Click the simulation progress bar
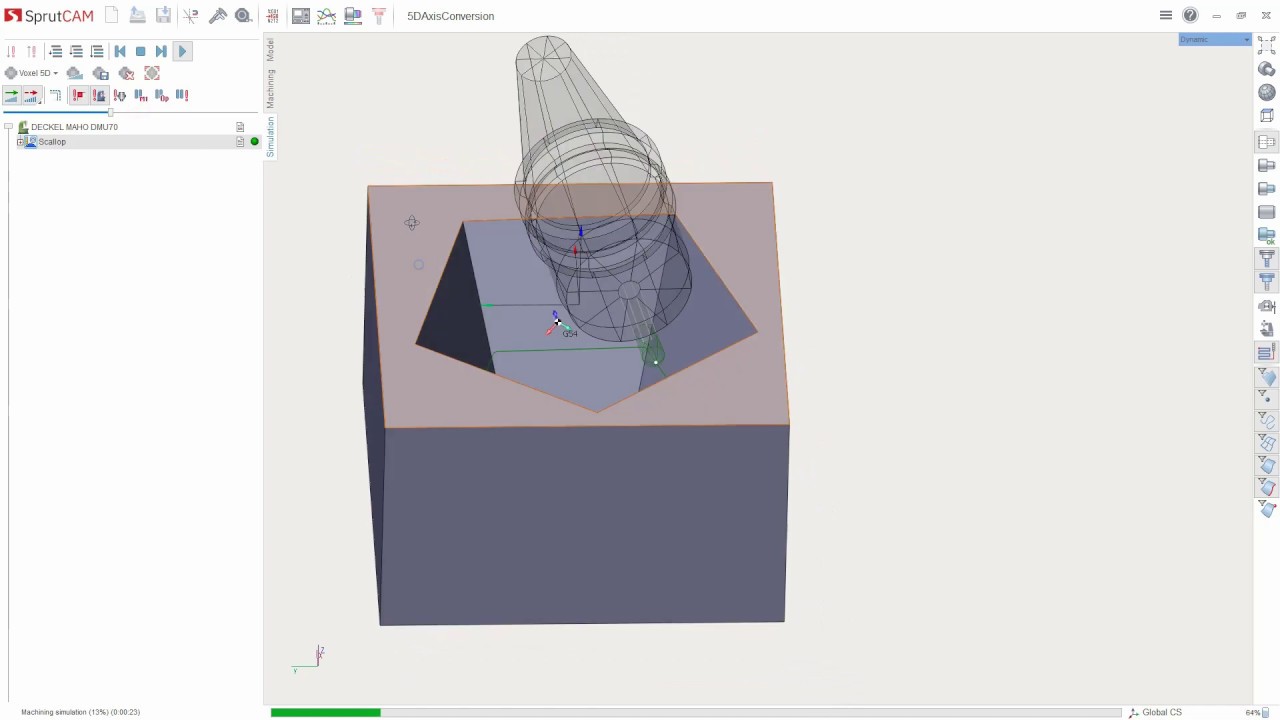Screen dimensions: 1280x720 [695, 712]
